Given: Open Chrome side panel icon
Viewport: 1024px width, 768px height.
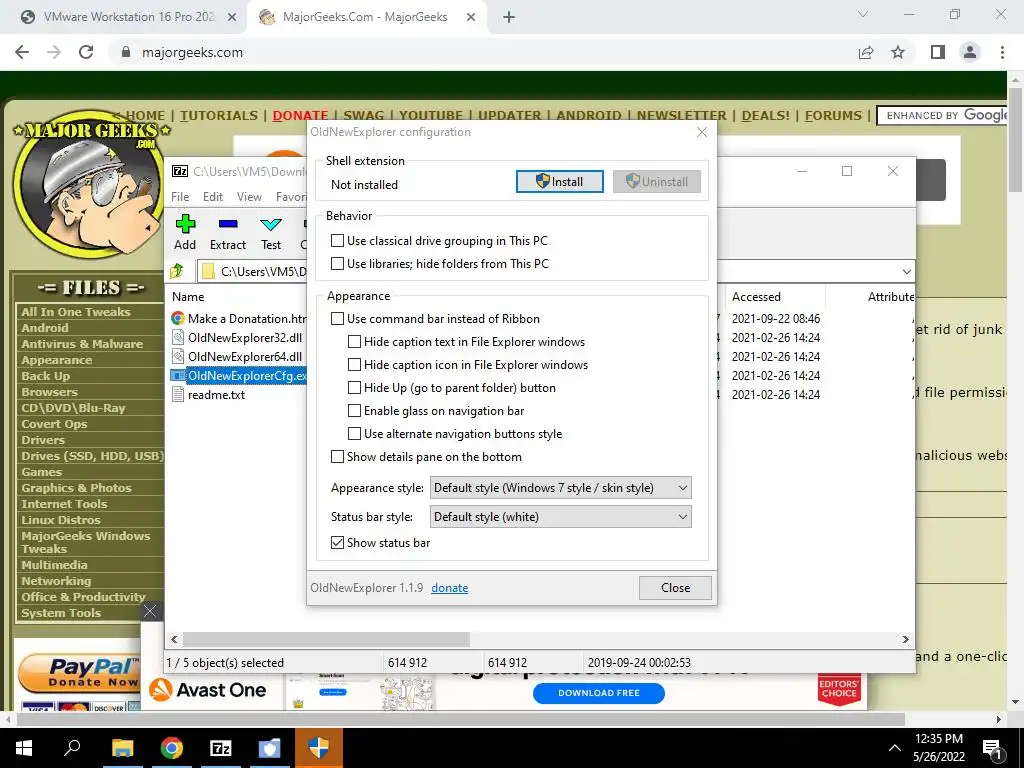Looking at the screenshot, I should (x=938, y=52).
